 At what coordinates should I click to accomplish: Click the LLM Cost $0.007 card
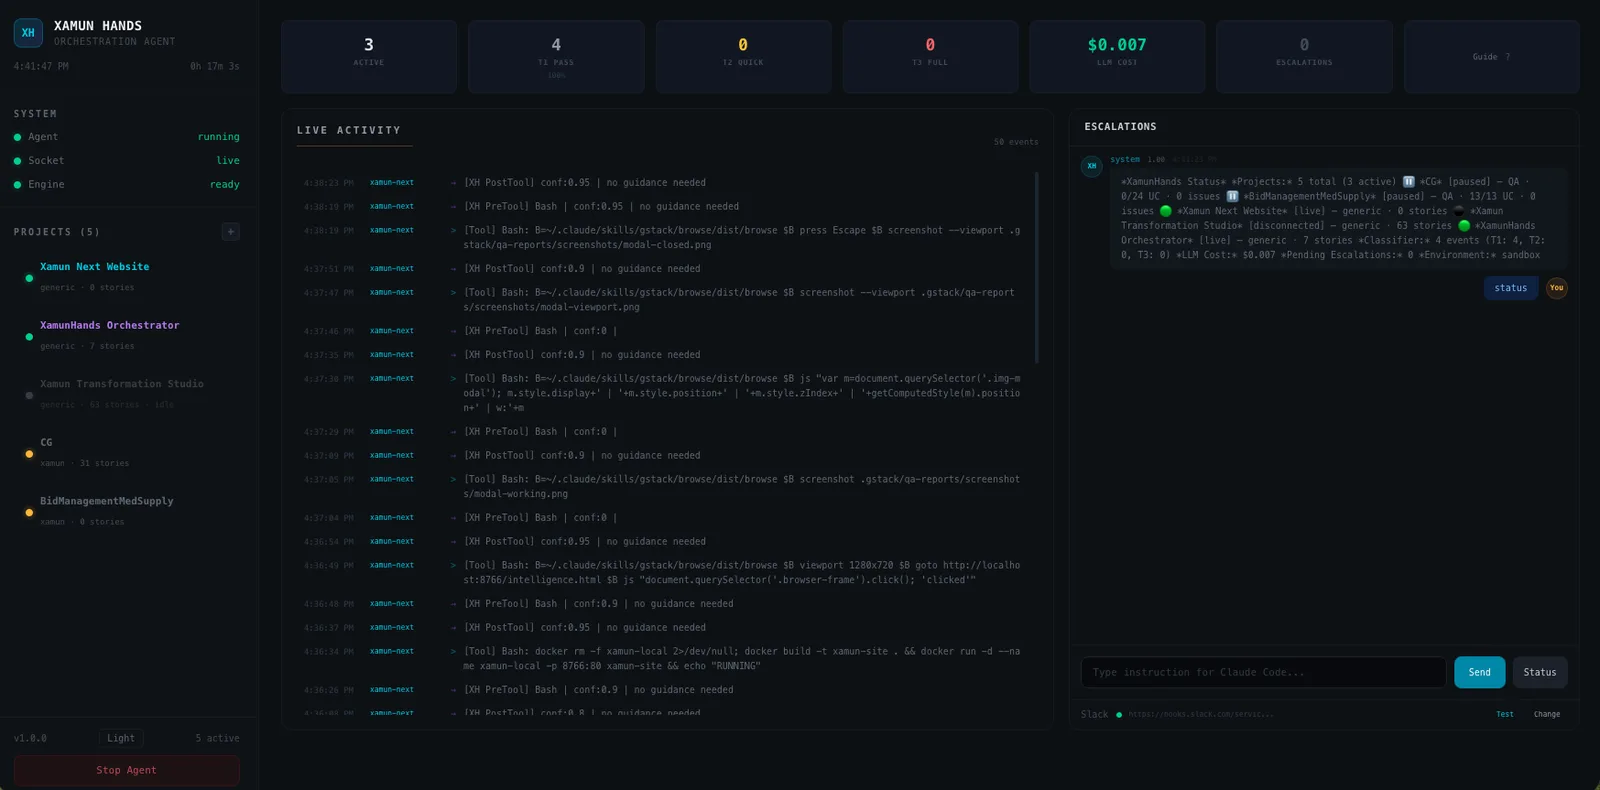coord(1117,57)
